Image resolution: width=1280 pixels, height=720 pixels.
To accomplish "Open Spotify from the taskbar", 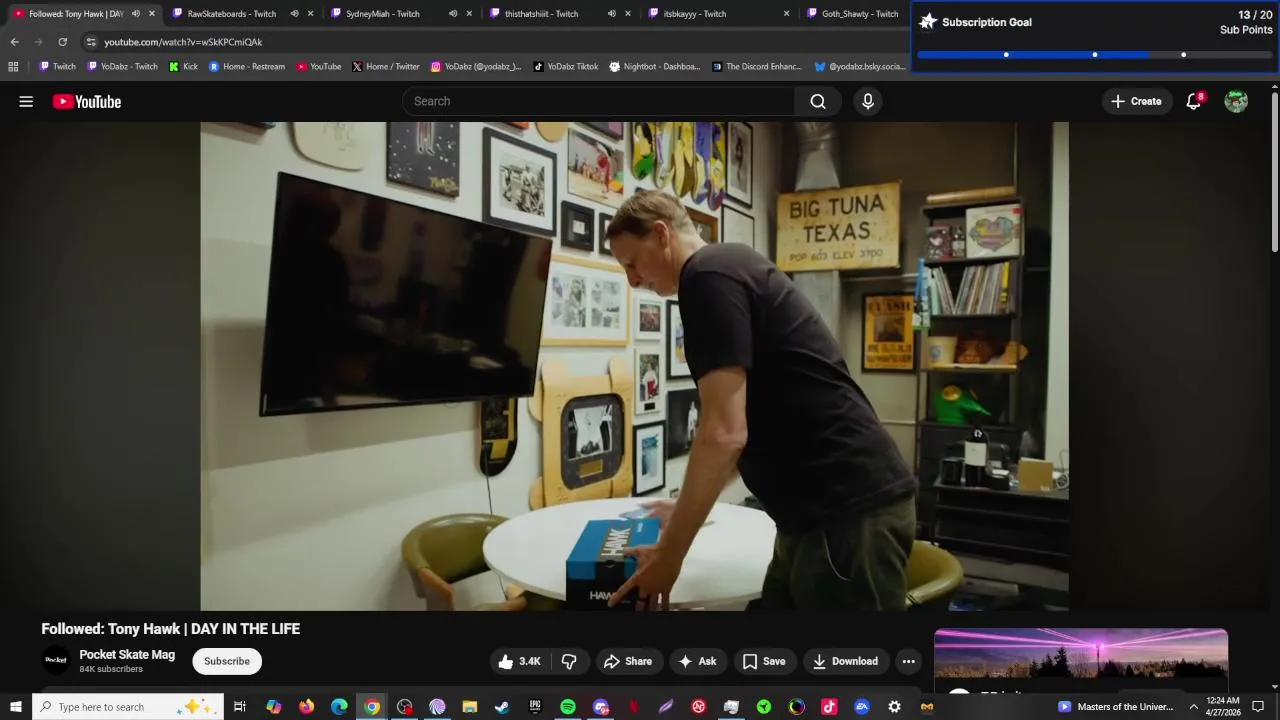I will [x=568, y=707].
